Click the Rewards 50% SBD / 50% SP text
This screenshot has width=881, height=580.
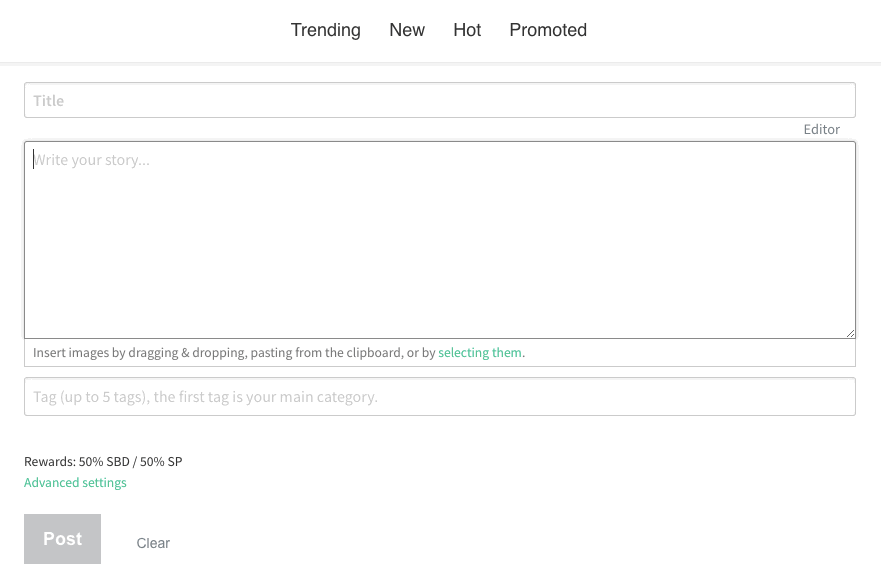[103, 461]
